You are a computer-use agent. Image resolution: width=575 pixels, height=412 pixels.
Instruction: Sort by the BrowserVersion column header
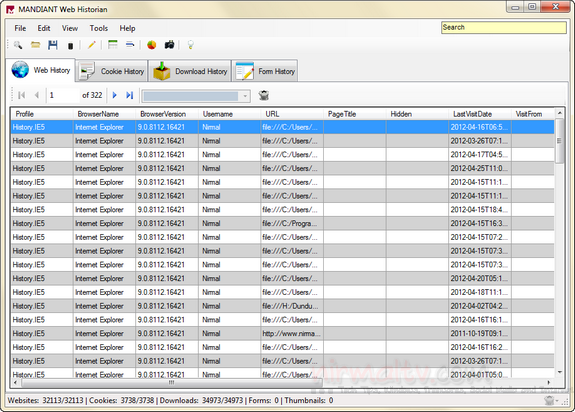[x=167, y=114]
